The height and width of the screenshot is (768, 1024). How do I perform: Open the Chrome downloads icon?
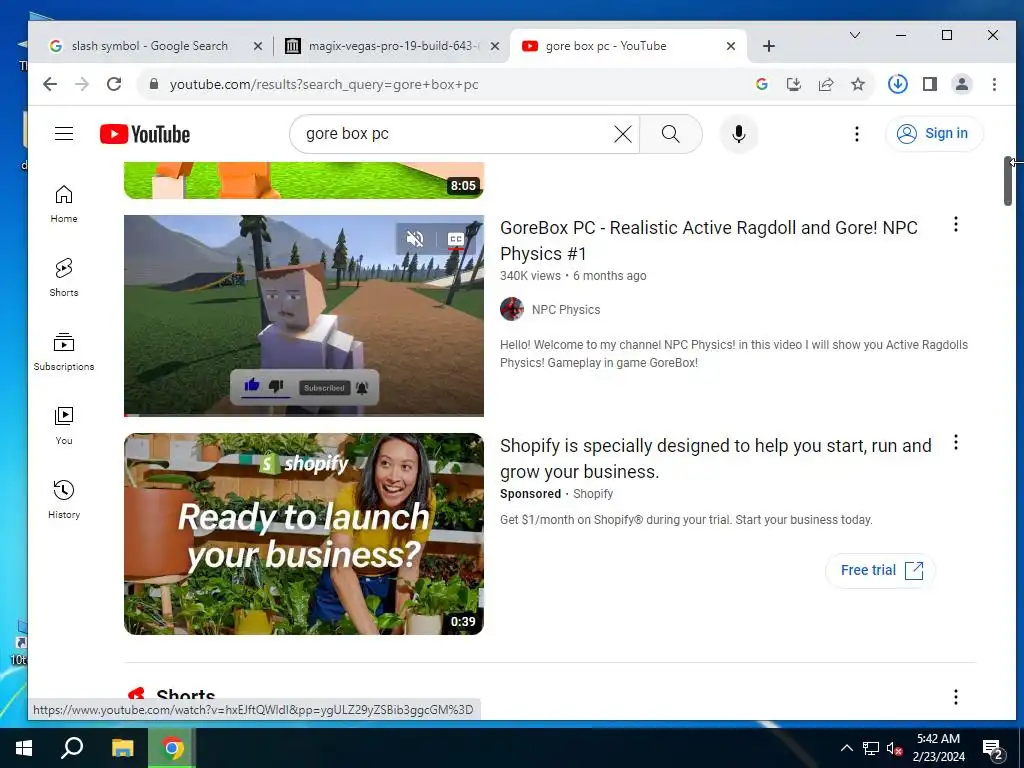pos(897,84)
